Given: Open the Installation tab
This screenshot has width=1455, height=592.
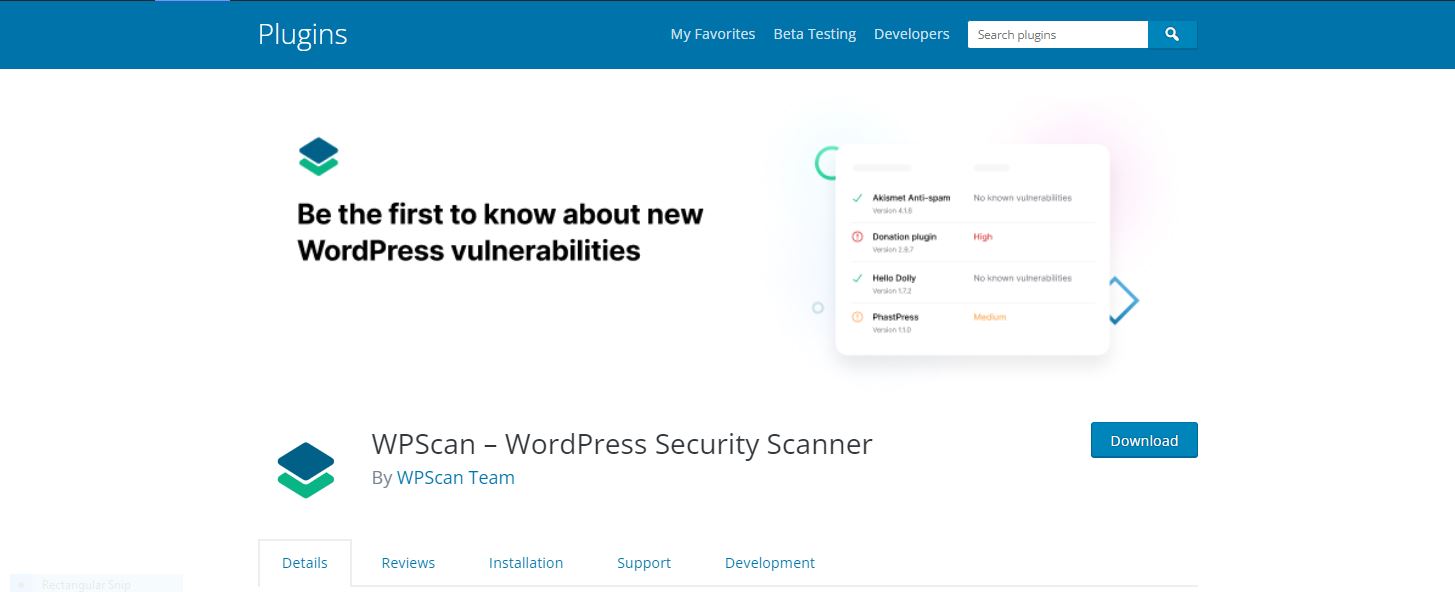Looking at the screenshot, I should click(526, 562).
